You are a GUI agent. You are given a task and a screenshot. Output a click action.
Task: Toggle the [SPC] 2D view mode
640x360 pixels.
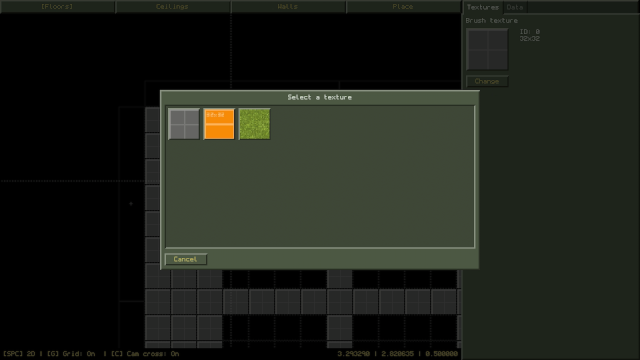coord(19,353)
